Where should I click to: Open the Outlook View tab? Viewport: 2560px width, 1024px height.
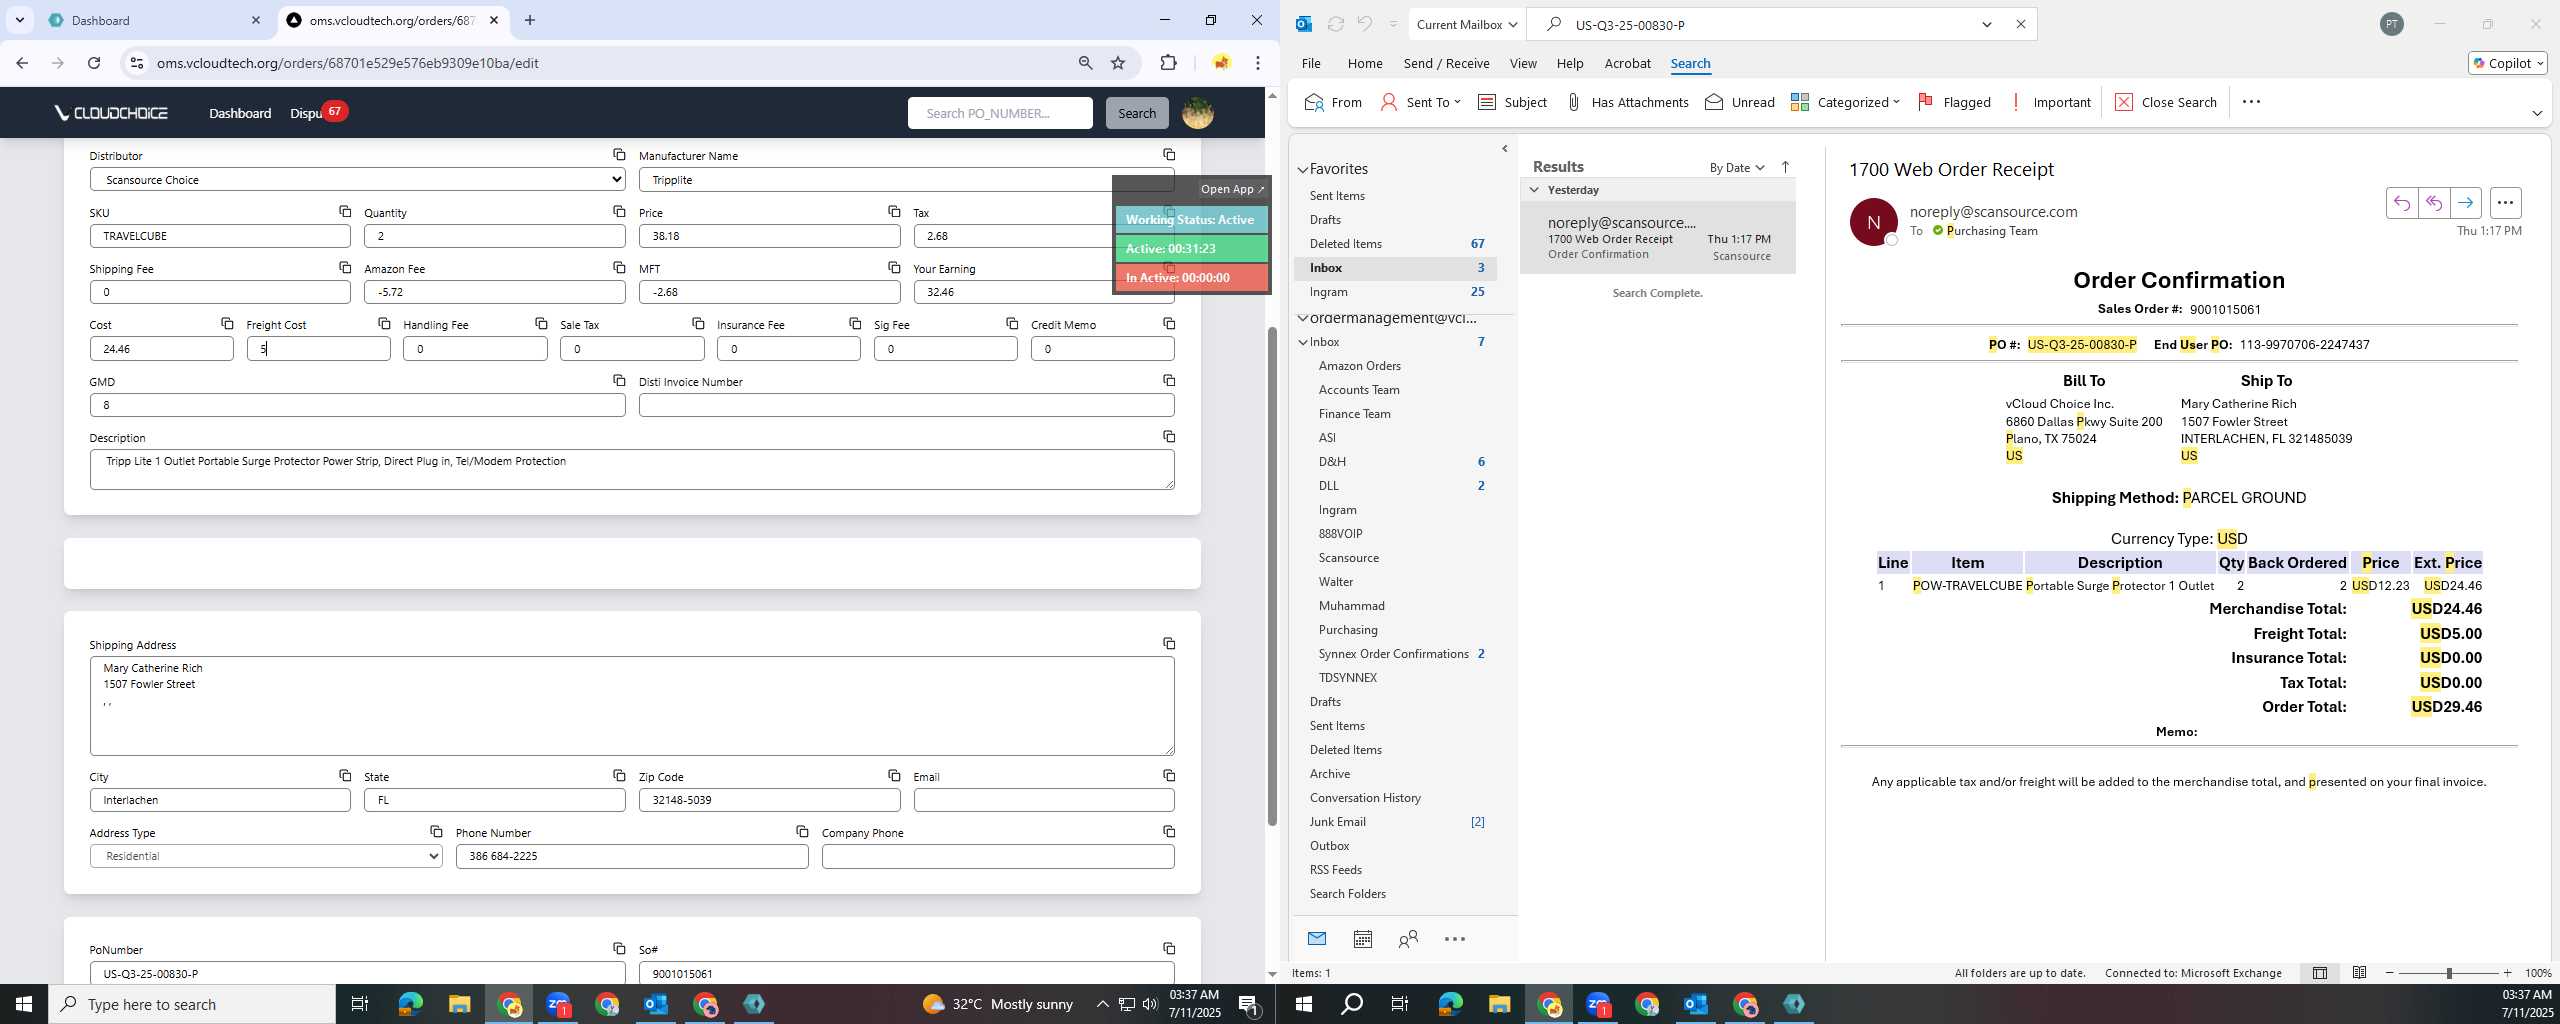[1523, 63]
